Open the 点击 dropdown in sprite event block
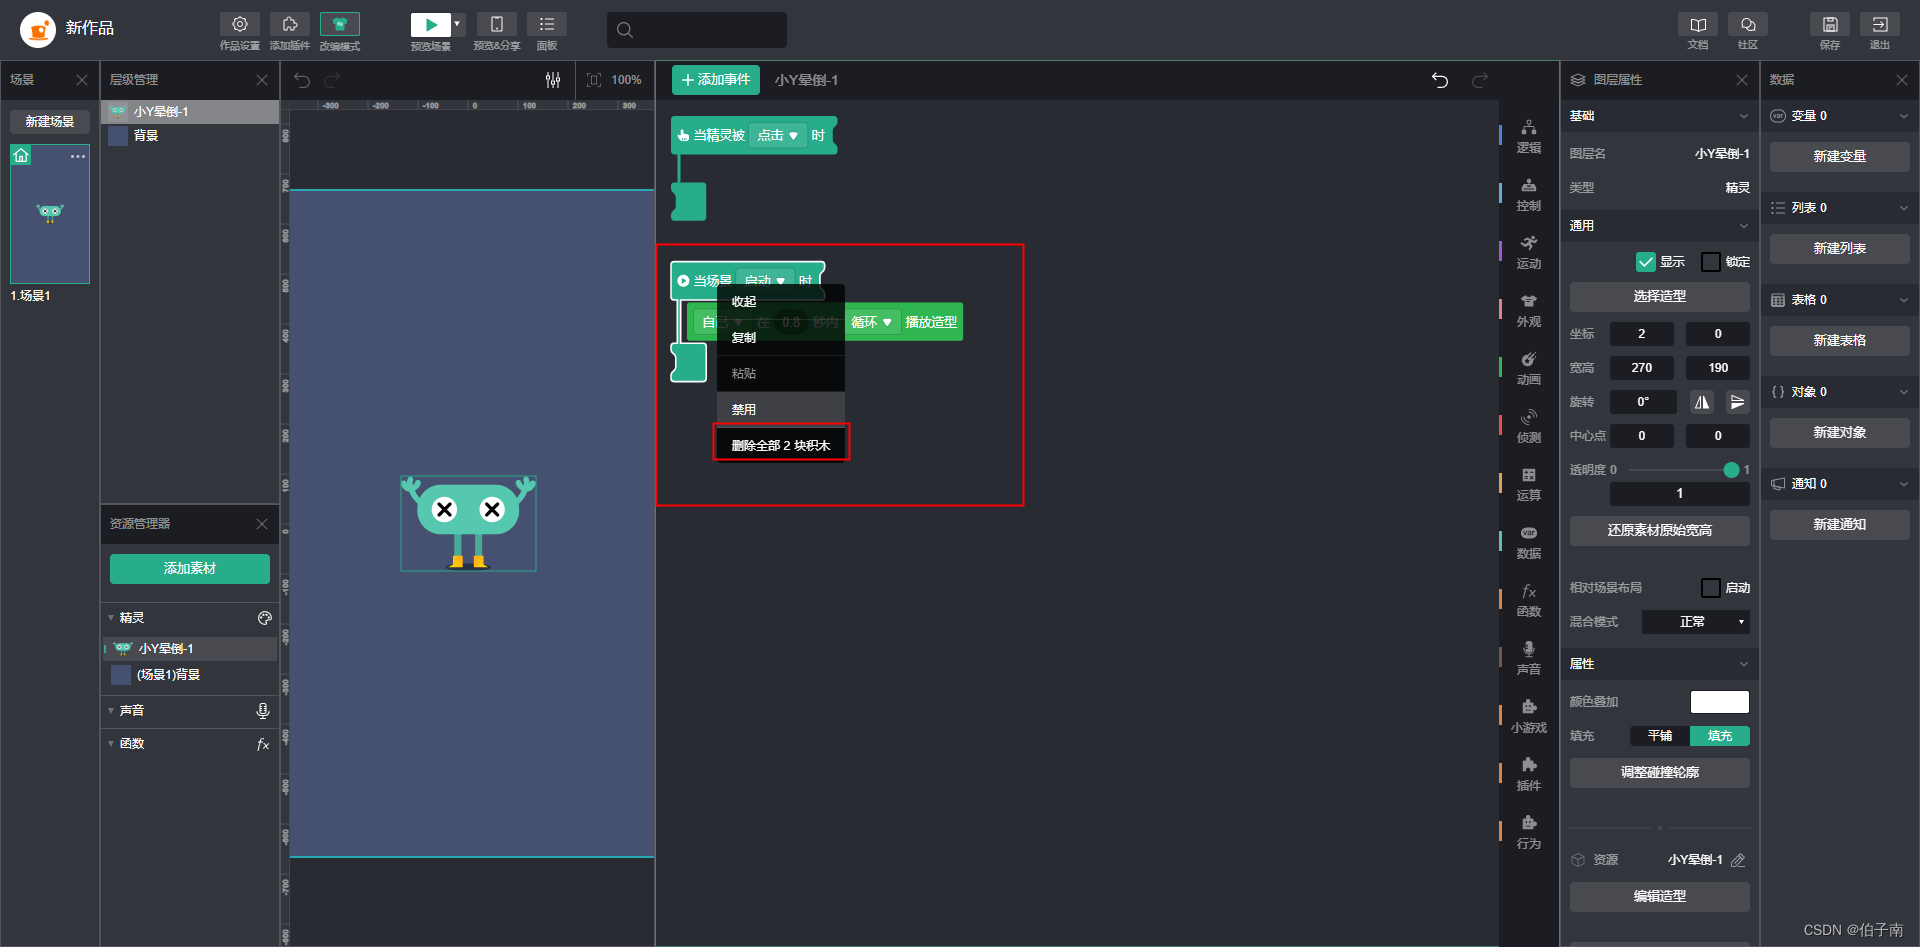The height and width of the screenshot is (947, 1920). [x=777, y=135]
